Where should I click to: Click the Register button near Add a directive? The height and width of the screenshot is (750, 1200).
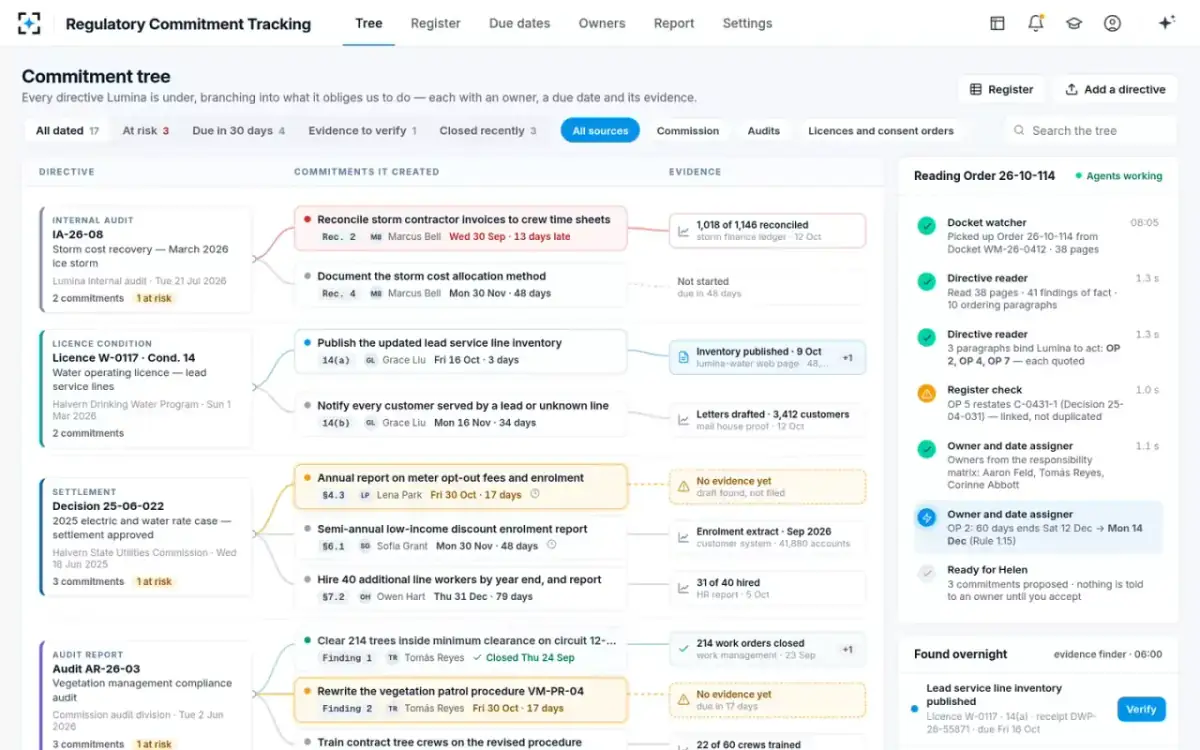[1001, 89]
